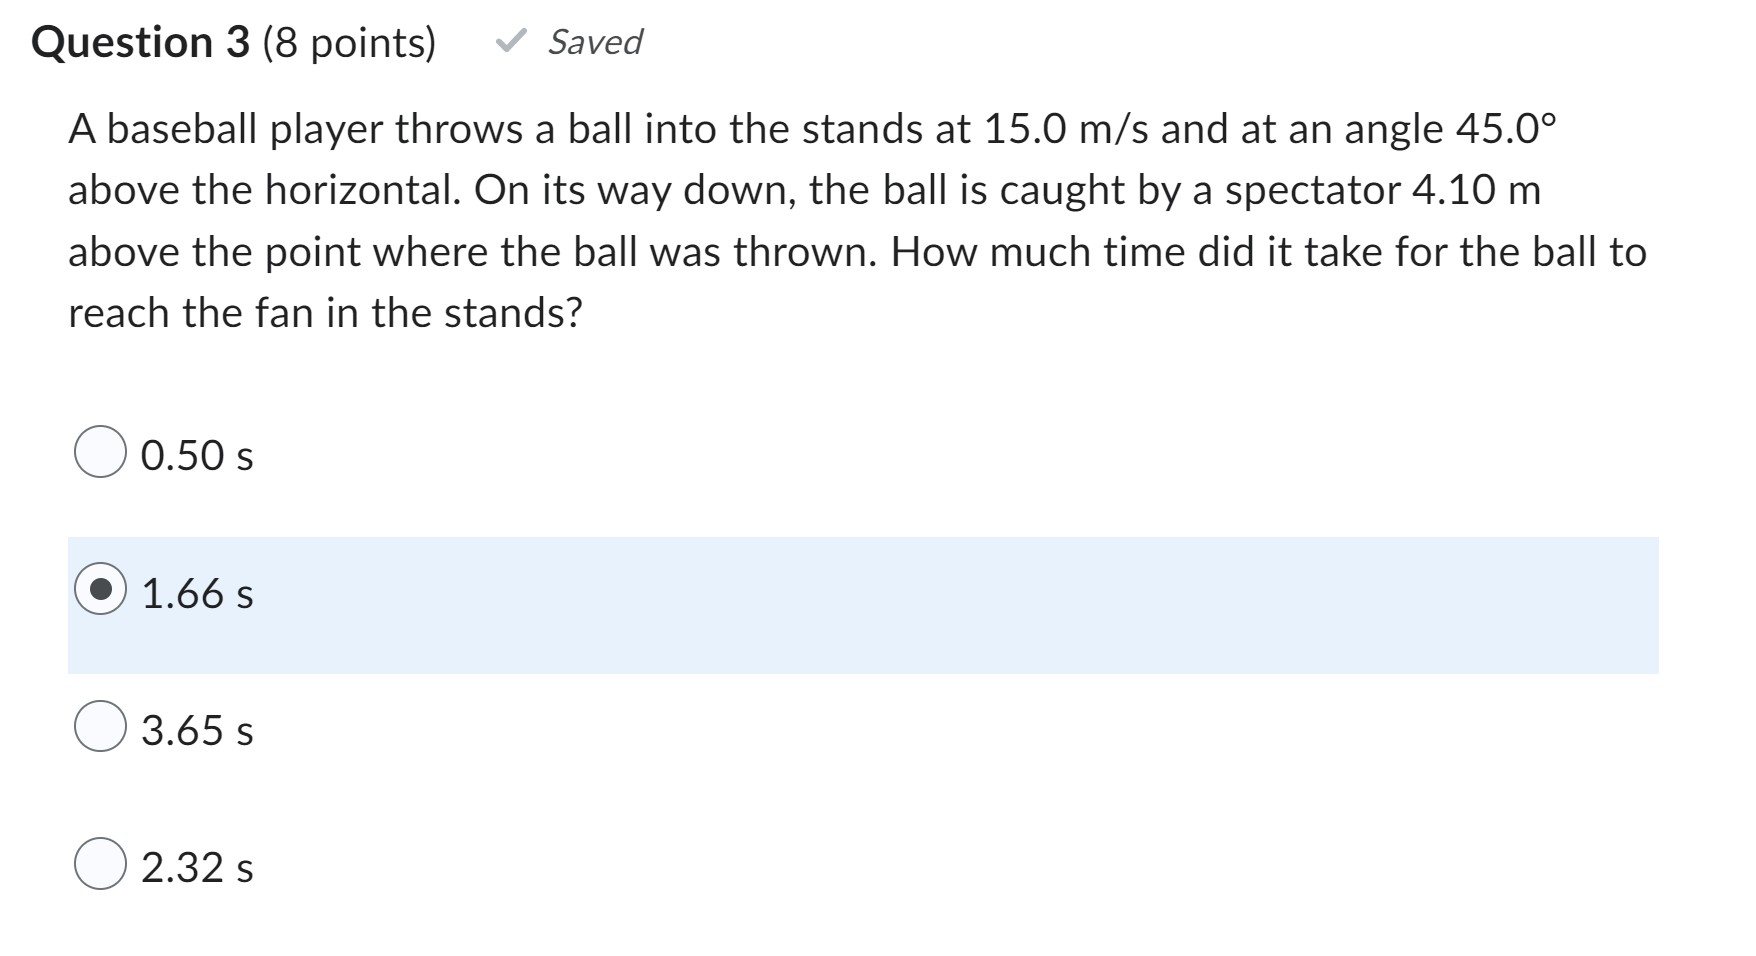Click the 0.50 s text label
This screenshot has height=956, width=1756.
pyautogui.click(x=196, y=456)
